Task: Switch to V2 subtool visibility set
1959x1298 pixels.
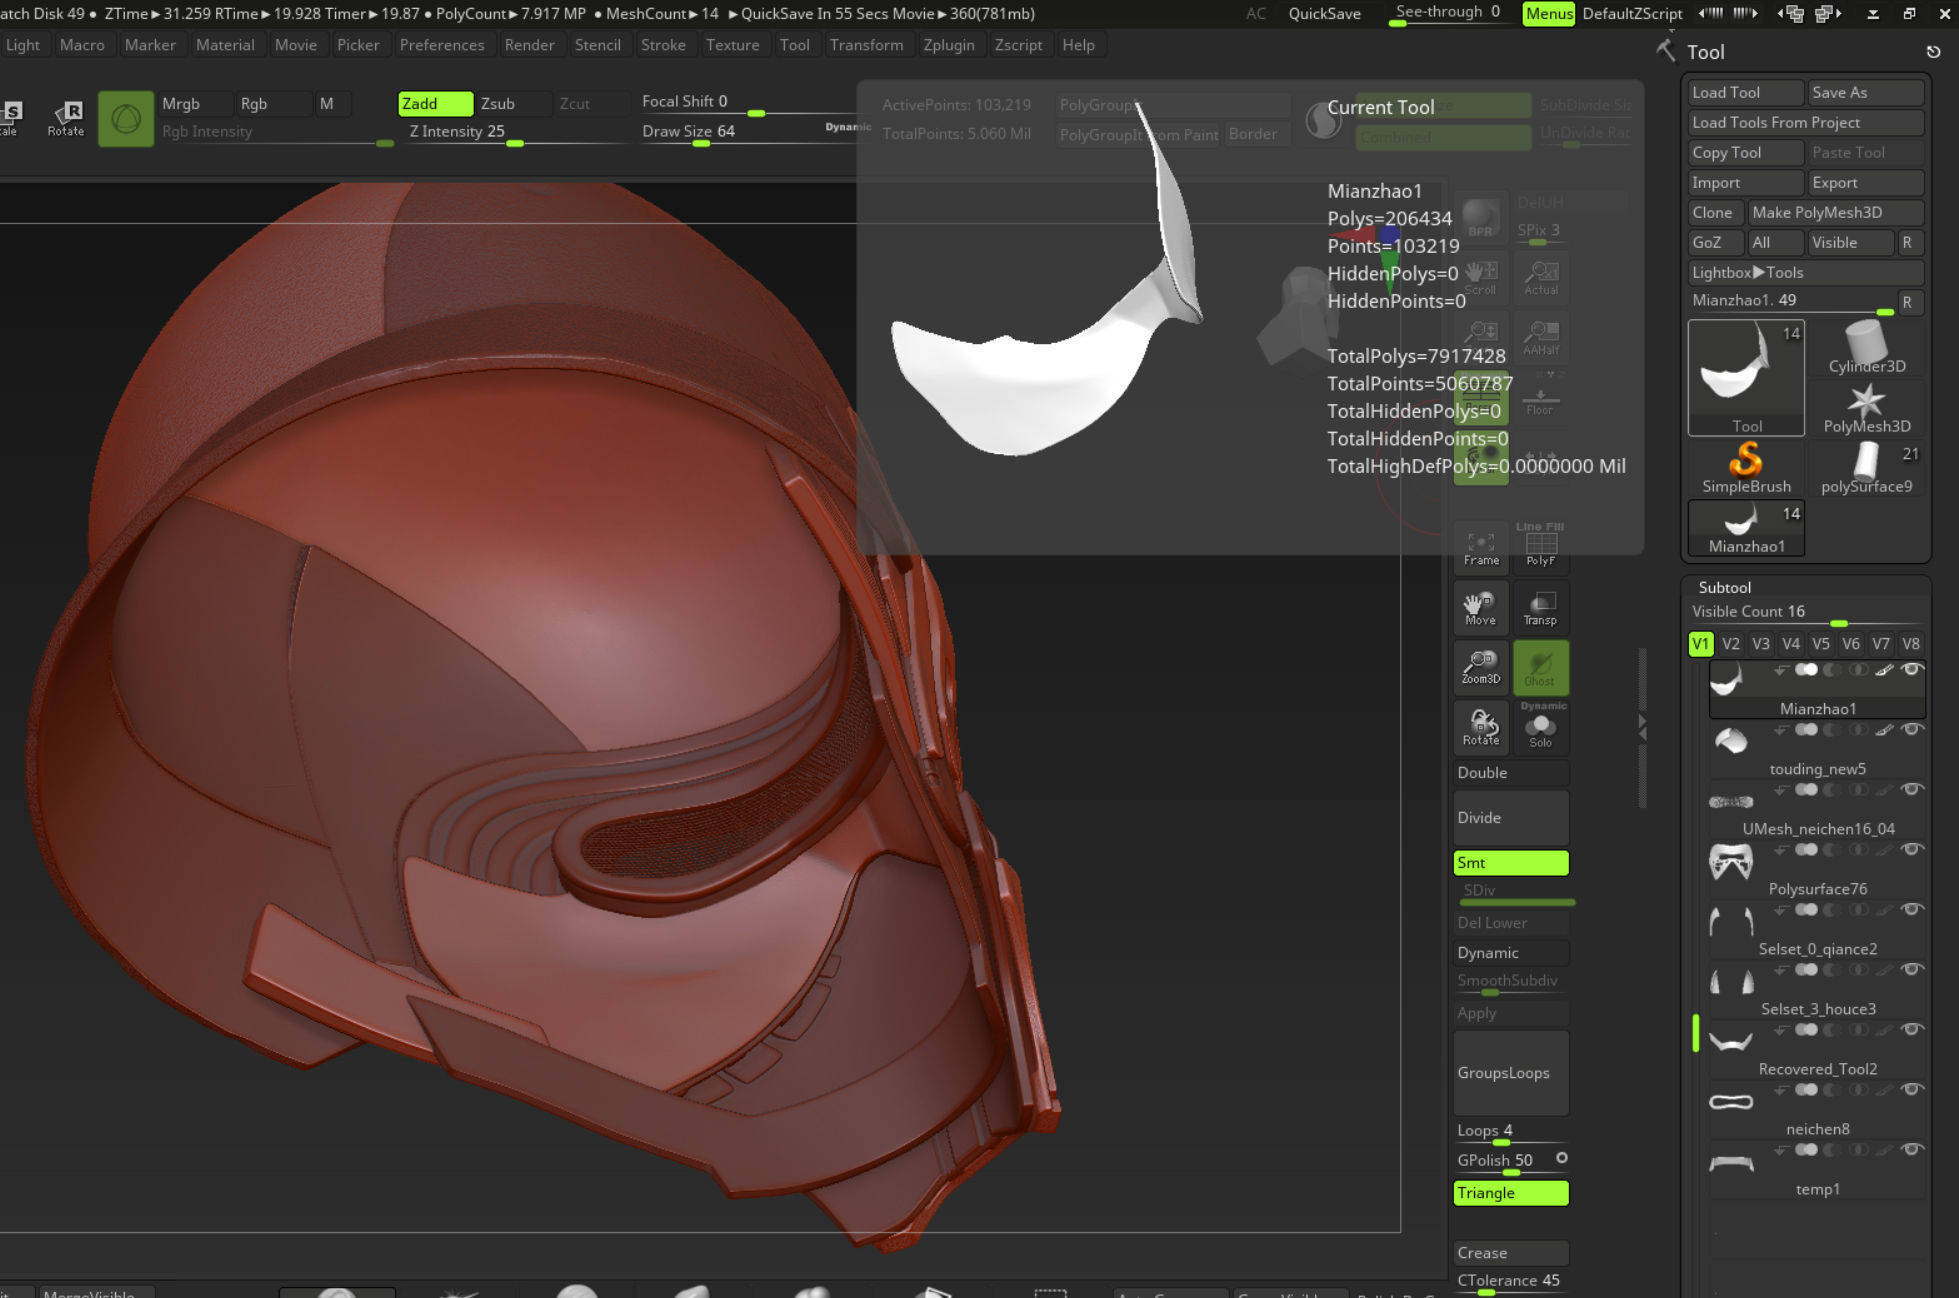Action: [1730, 644]
